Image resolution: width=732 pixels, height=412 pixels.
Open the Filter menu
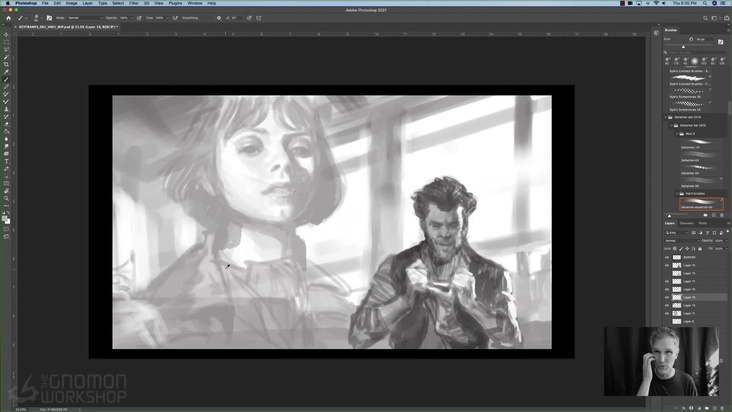click(x=134, y=3)
